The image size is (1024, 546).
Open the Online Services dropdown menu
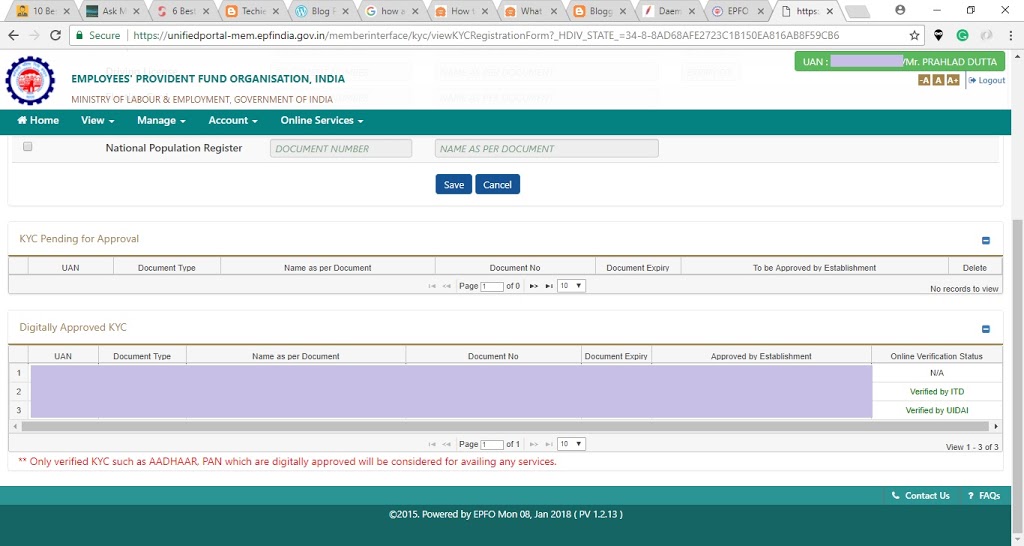pos(322,120)
